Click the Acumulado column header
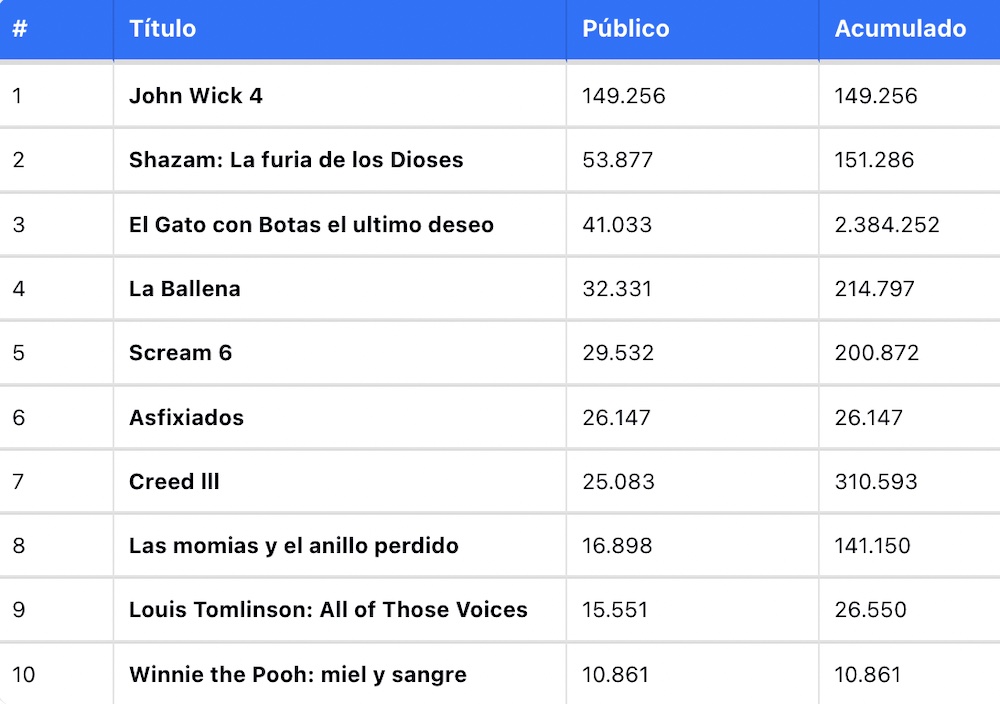1000x704 pixels. pyautogui.click(x=900, y=29)
